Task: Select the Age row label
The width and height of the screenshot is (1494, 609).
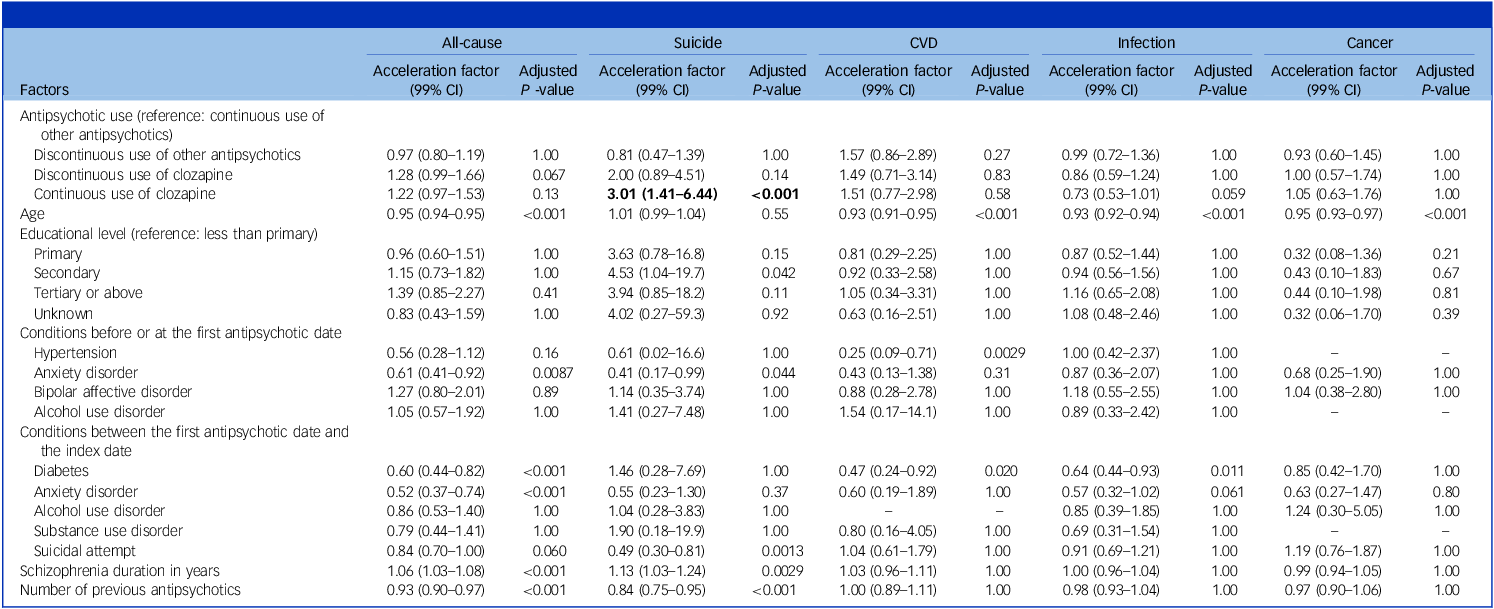Action: pos(32,213)
